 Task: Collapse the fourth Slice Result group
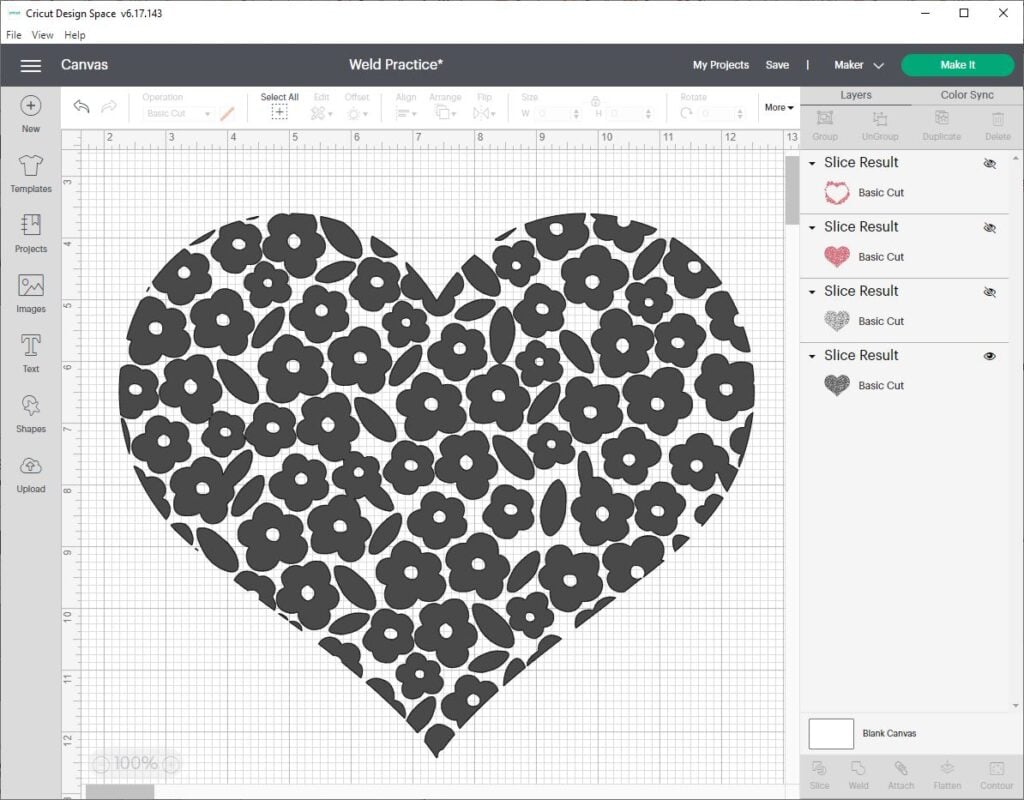coord(812,356)
